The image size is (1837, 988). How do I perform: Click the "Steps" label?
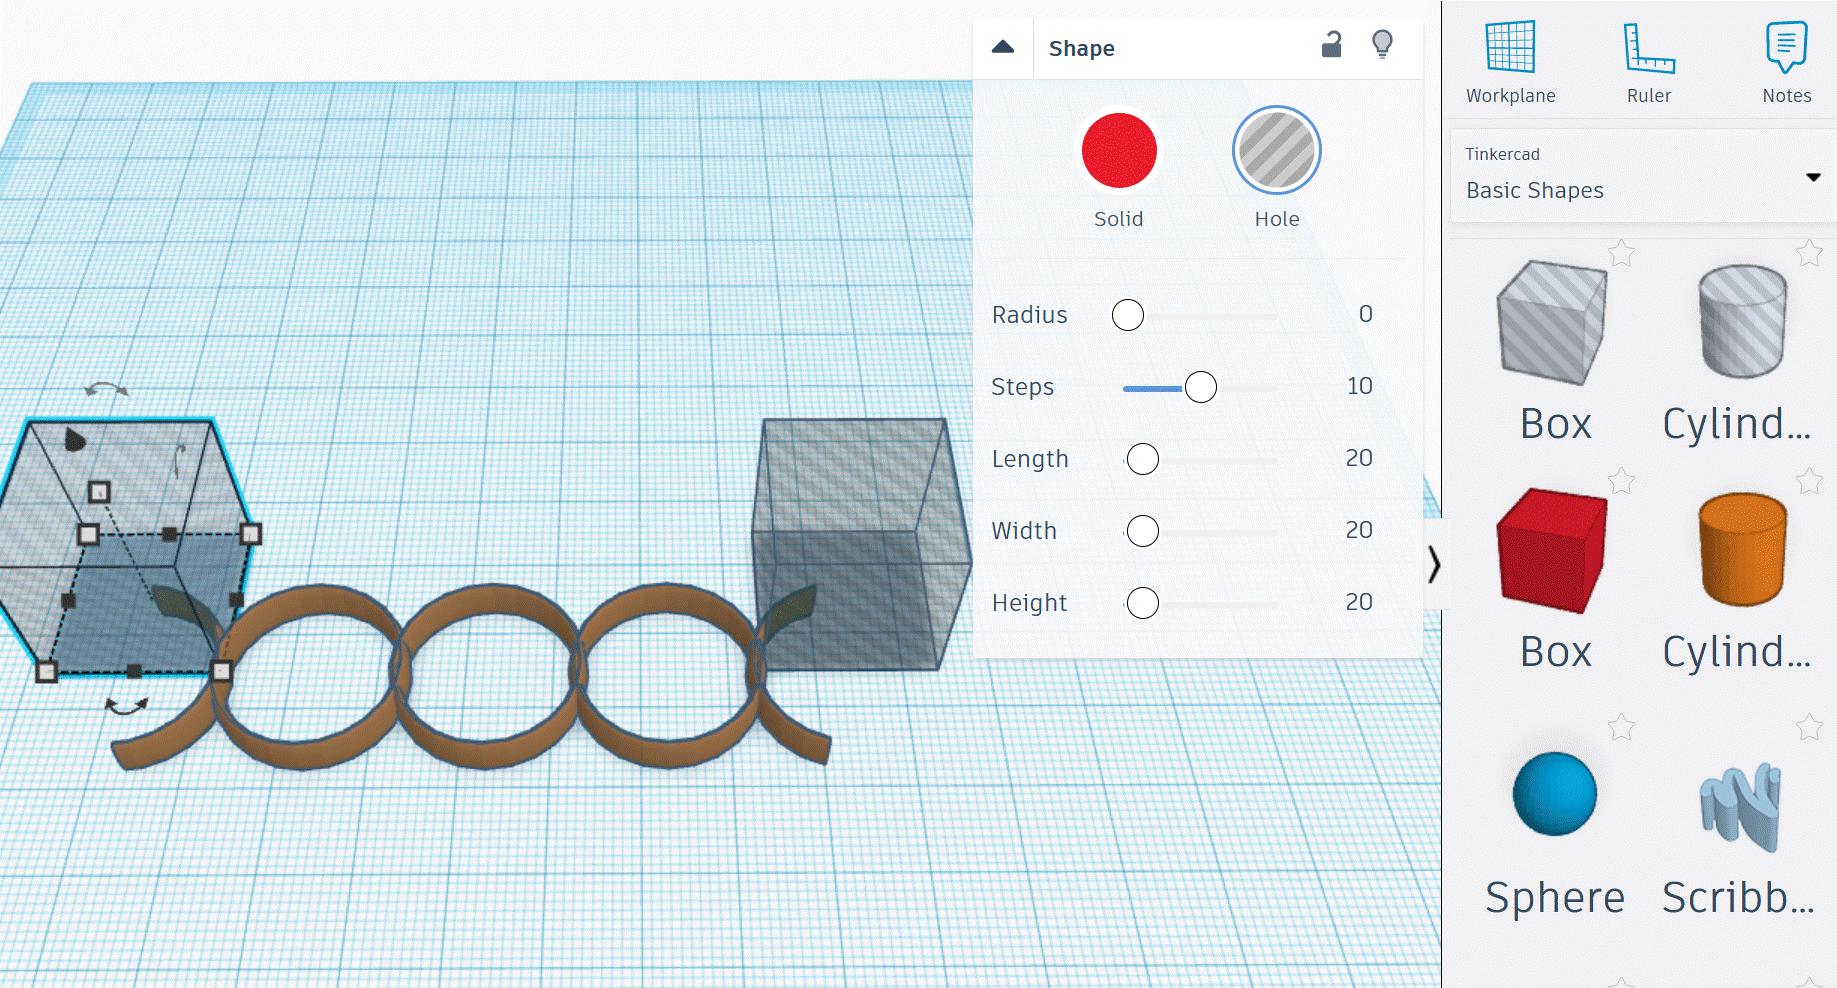[x=1022, y=387]
